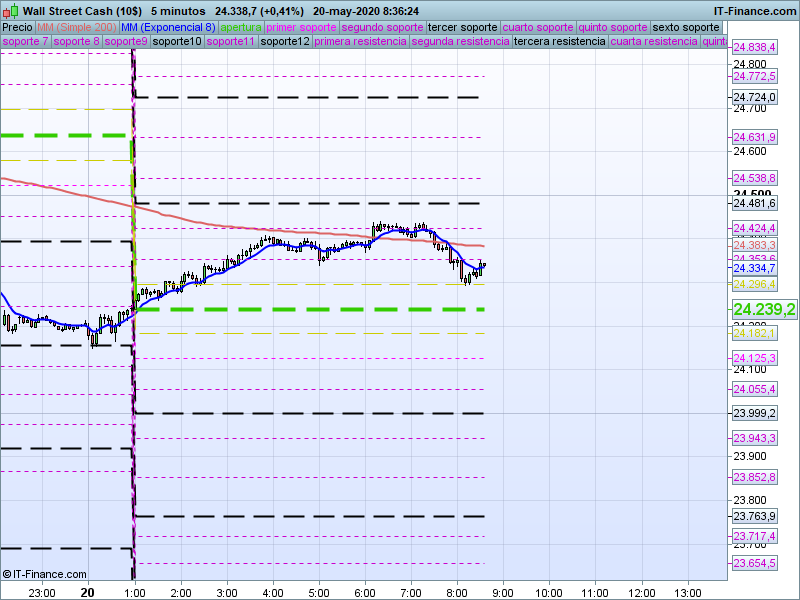Click the 5:00 mark on time axis

tap(318, 591)
